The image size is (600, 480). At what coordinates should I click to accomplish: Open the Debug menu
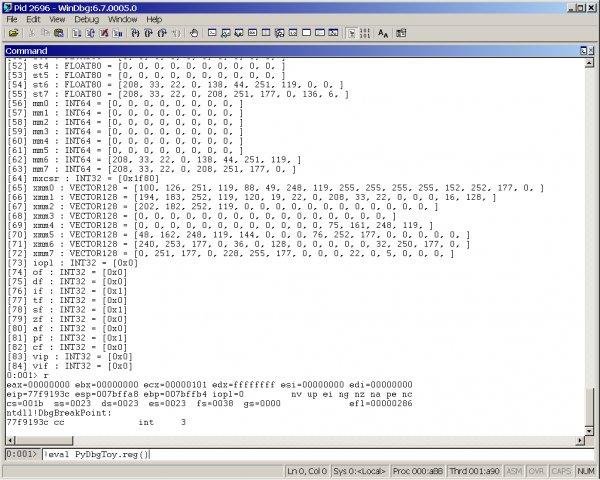point(86,19)
